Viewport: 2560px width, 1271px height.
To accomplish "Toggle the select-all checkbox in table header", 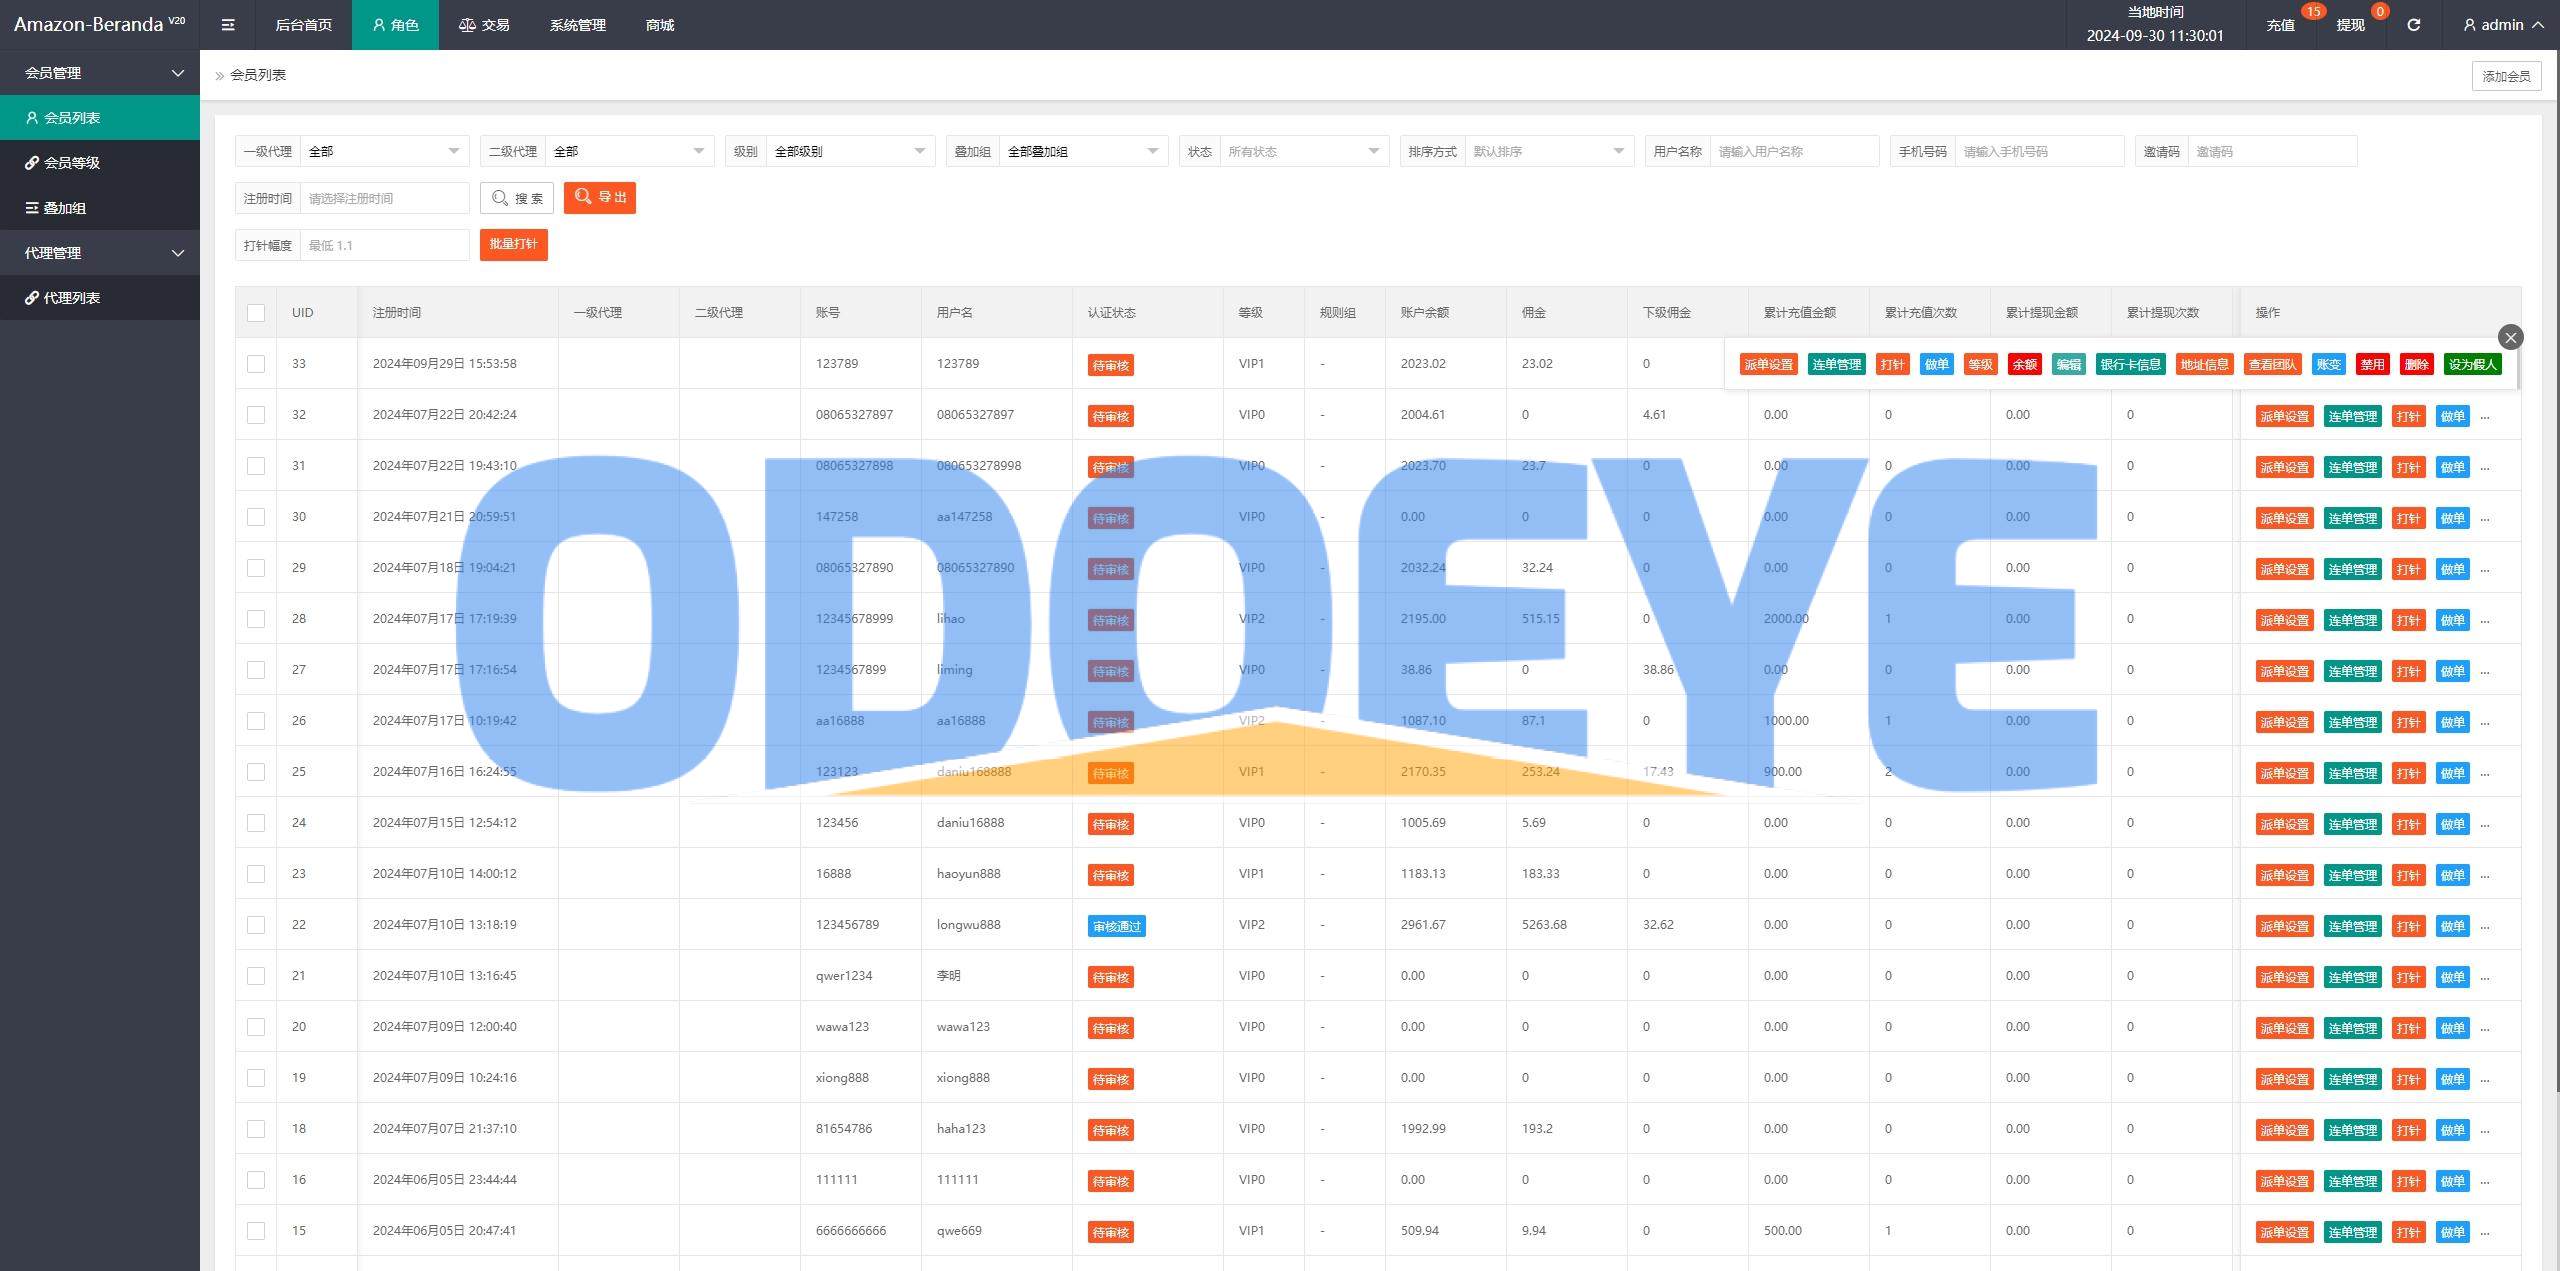I will tap(256, 313).
